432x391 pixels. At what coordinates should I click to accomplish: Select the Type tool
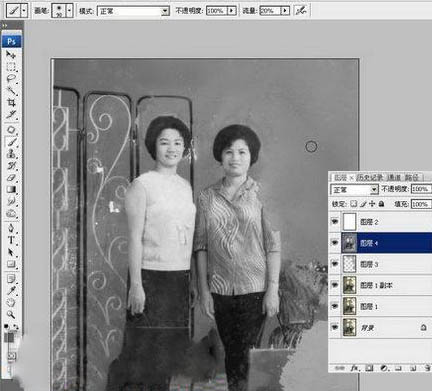(x=11, y=240)
